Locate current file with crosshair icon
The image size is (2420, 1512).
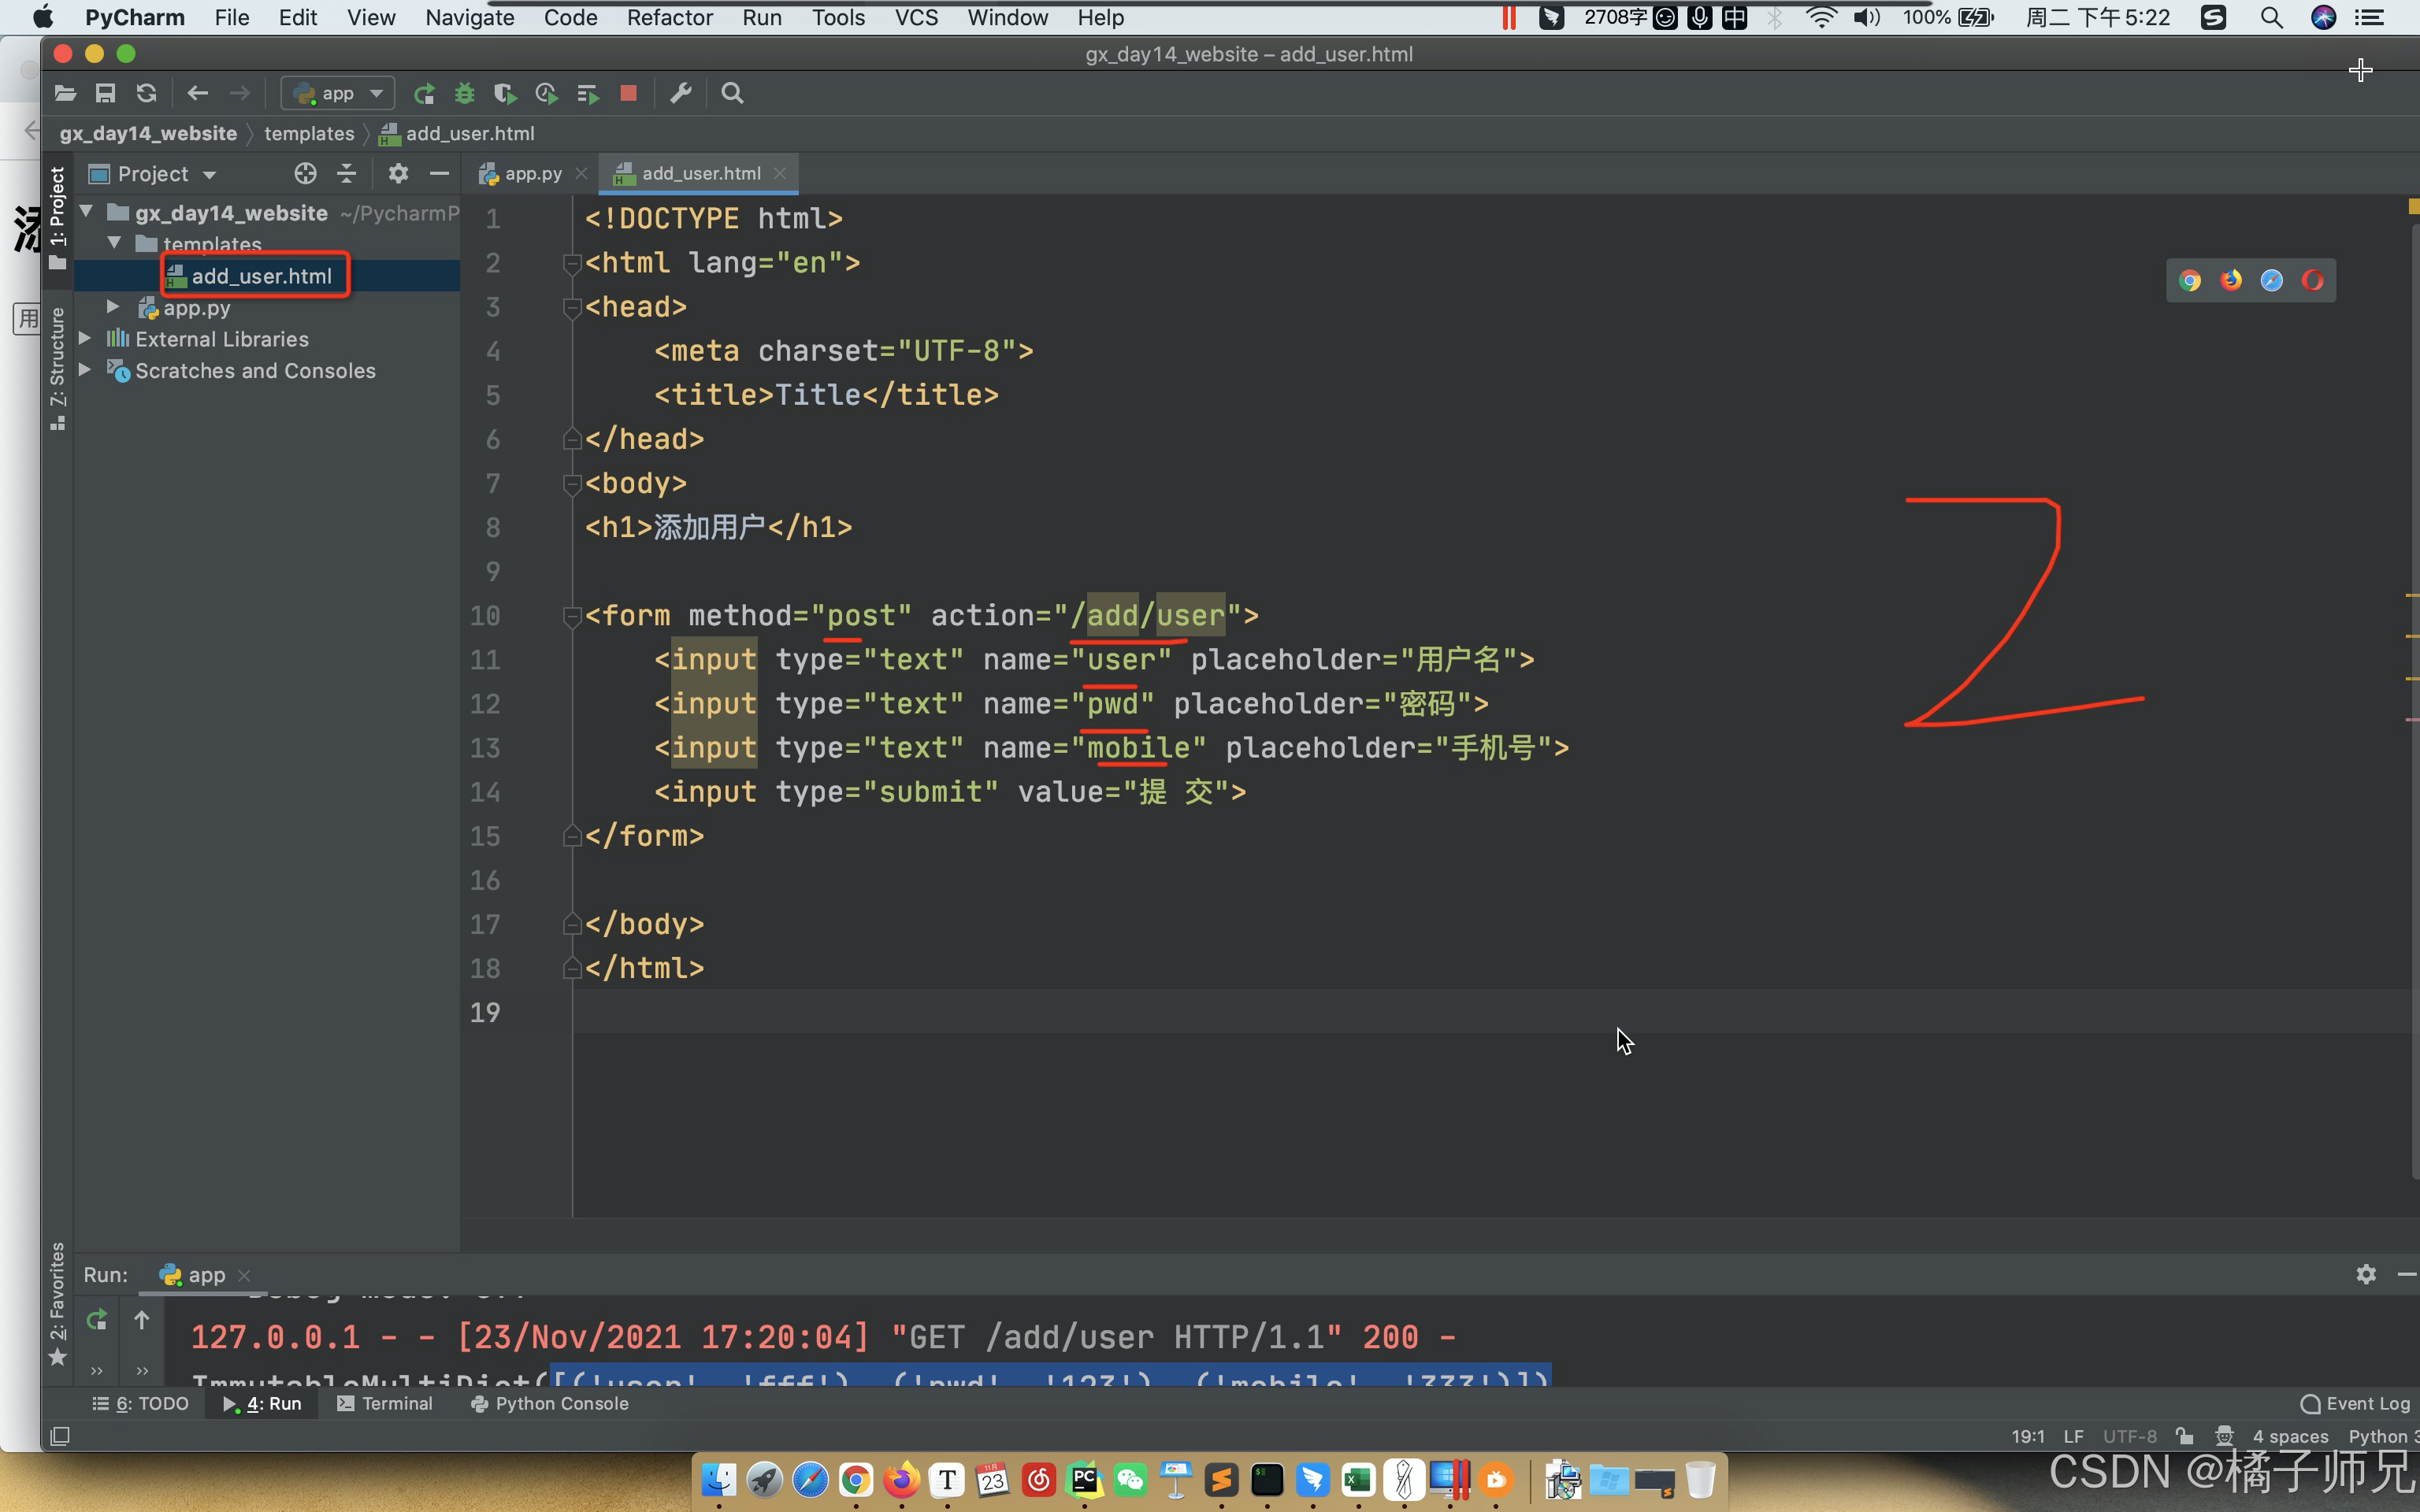[x=305, y=174]
